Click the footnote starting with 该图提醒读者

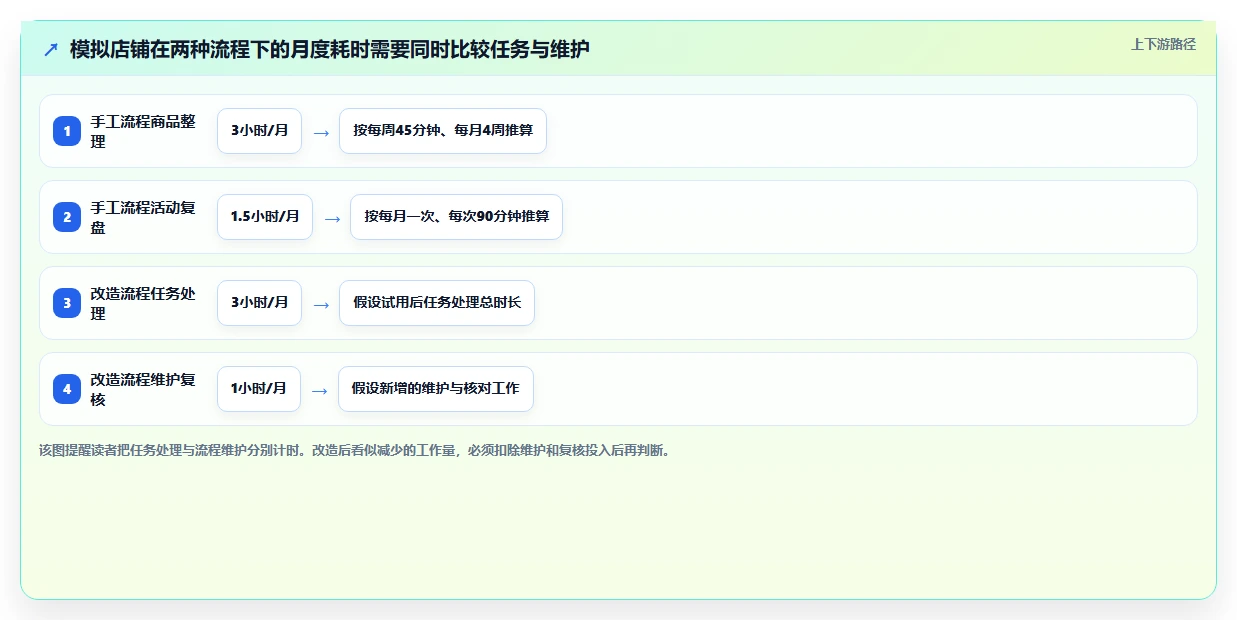click(354, 450)
